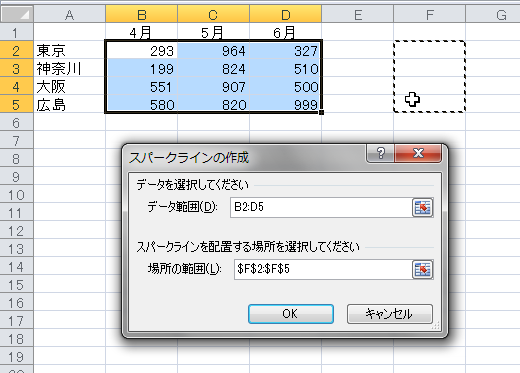
Task: Click cell containing 大阪
Action: click(x=69, y=87)
